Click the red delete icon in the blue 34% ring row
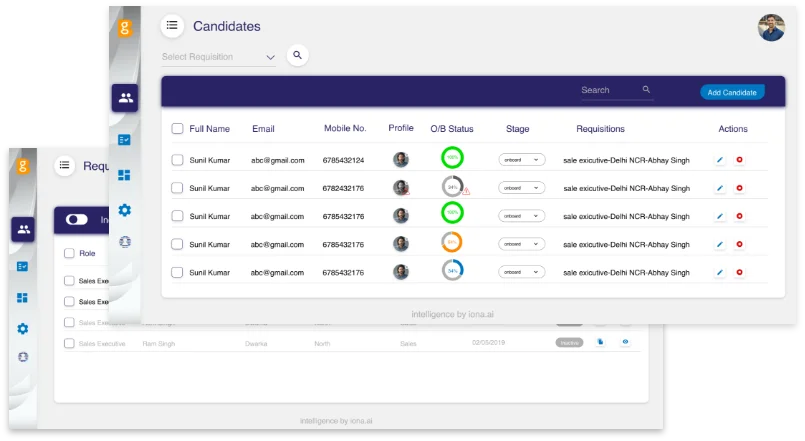Viewport: 805px width, 441px height. (x=739, y=272)
